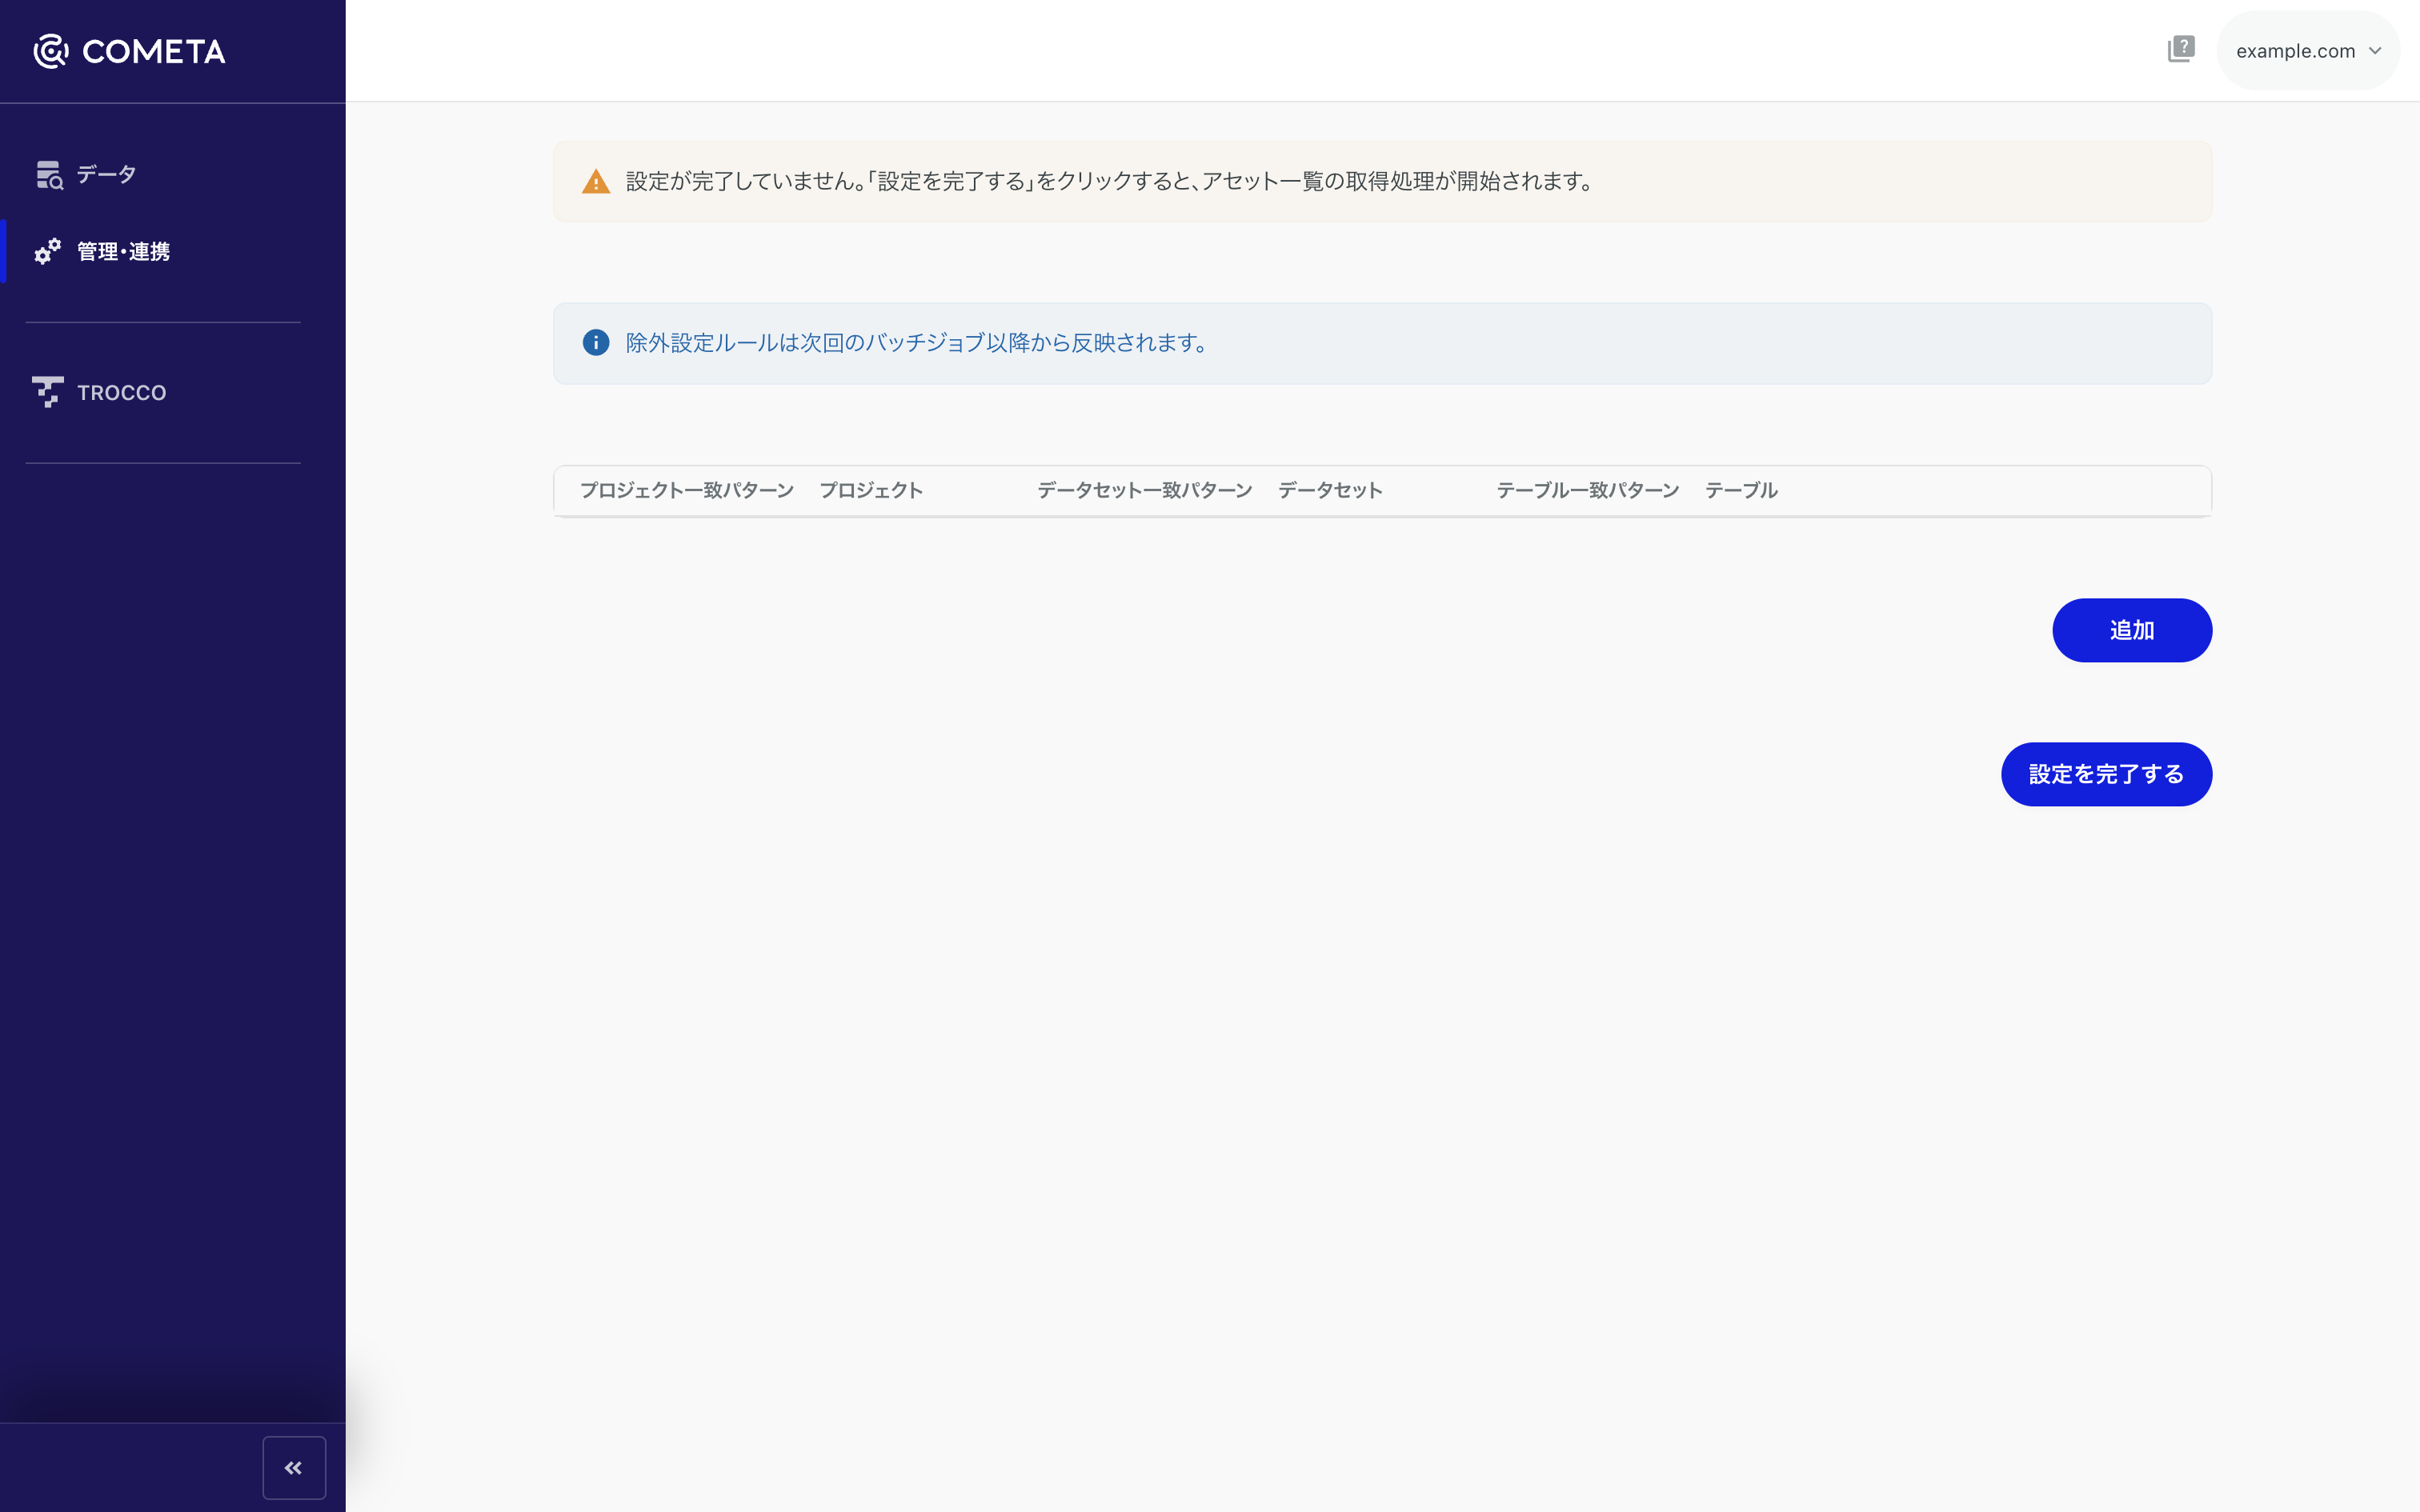This screenshot has width=2420, height=1512.
Task: Click the 設定を完了する button
Action: point(2106,774)
